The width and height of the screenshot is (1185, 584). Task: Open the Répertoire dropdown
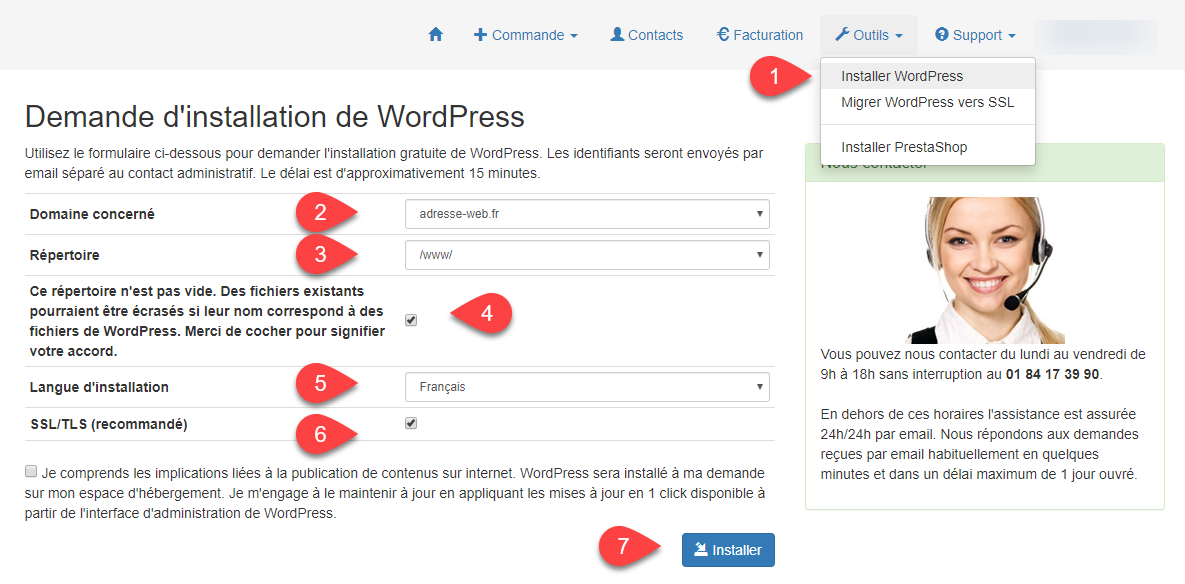coord(587,255)
